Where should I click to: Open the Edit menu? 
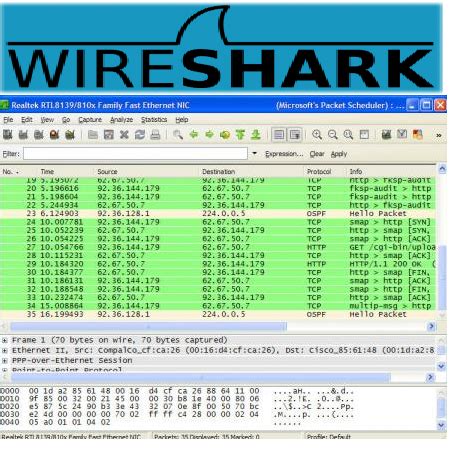point(27,120)
